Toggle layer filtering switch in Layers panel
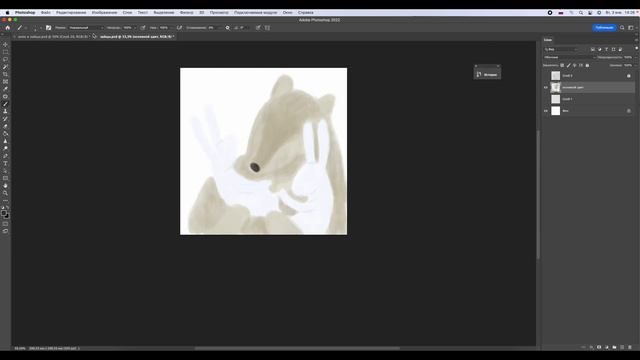 (636, 49)
